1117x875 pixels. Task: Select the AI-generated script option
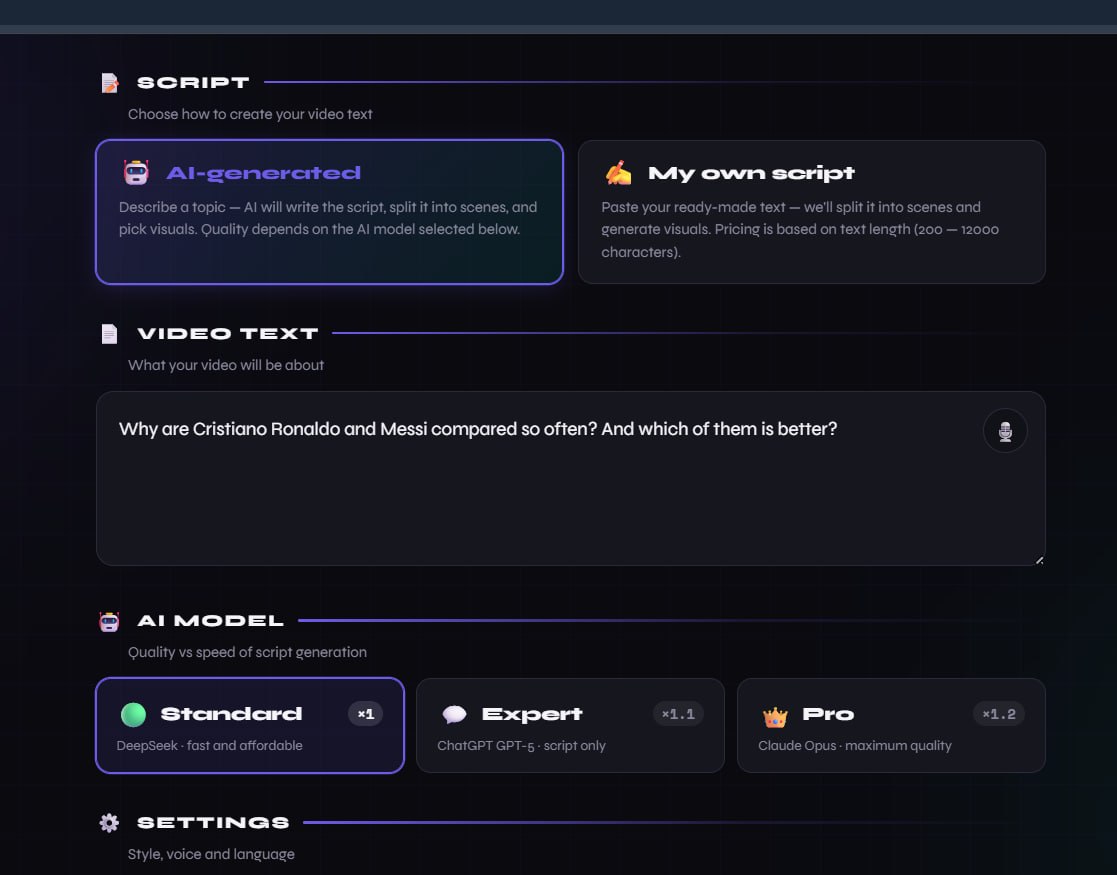(x=329, y=212)
